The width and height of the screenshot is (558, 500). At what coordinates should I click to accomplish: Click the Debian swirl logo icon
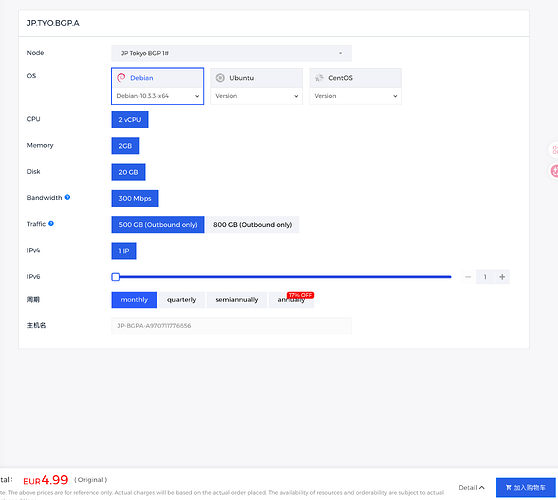(121, 78)
